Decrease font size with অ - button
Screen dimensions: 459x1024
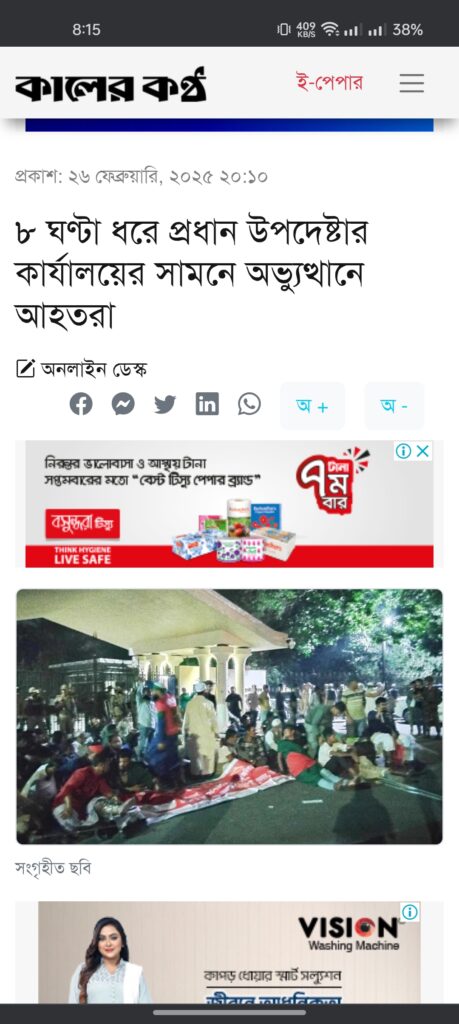pyautogui.click(x=394, y=406)
